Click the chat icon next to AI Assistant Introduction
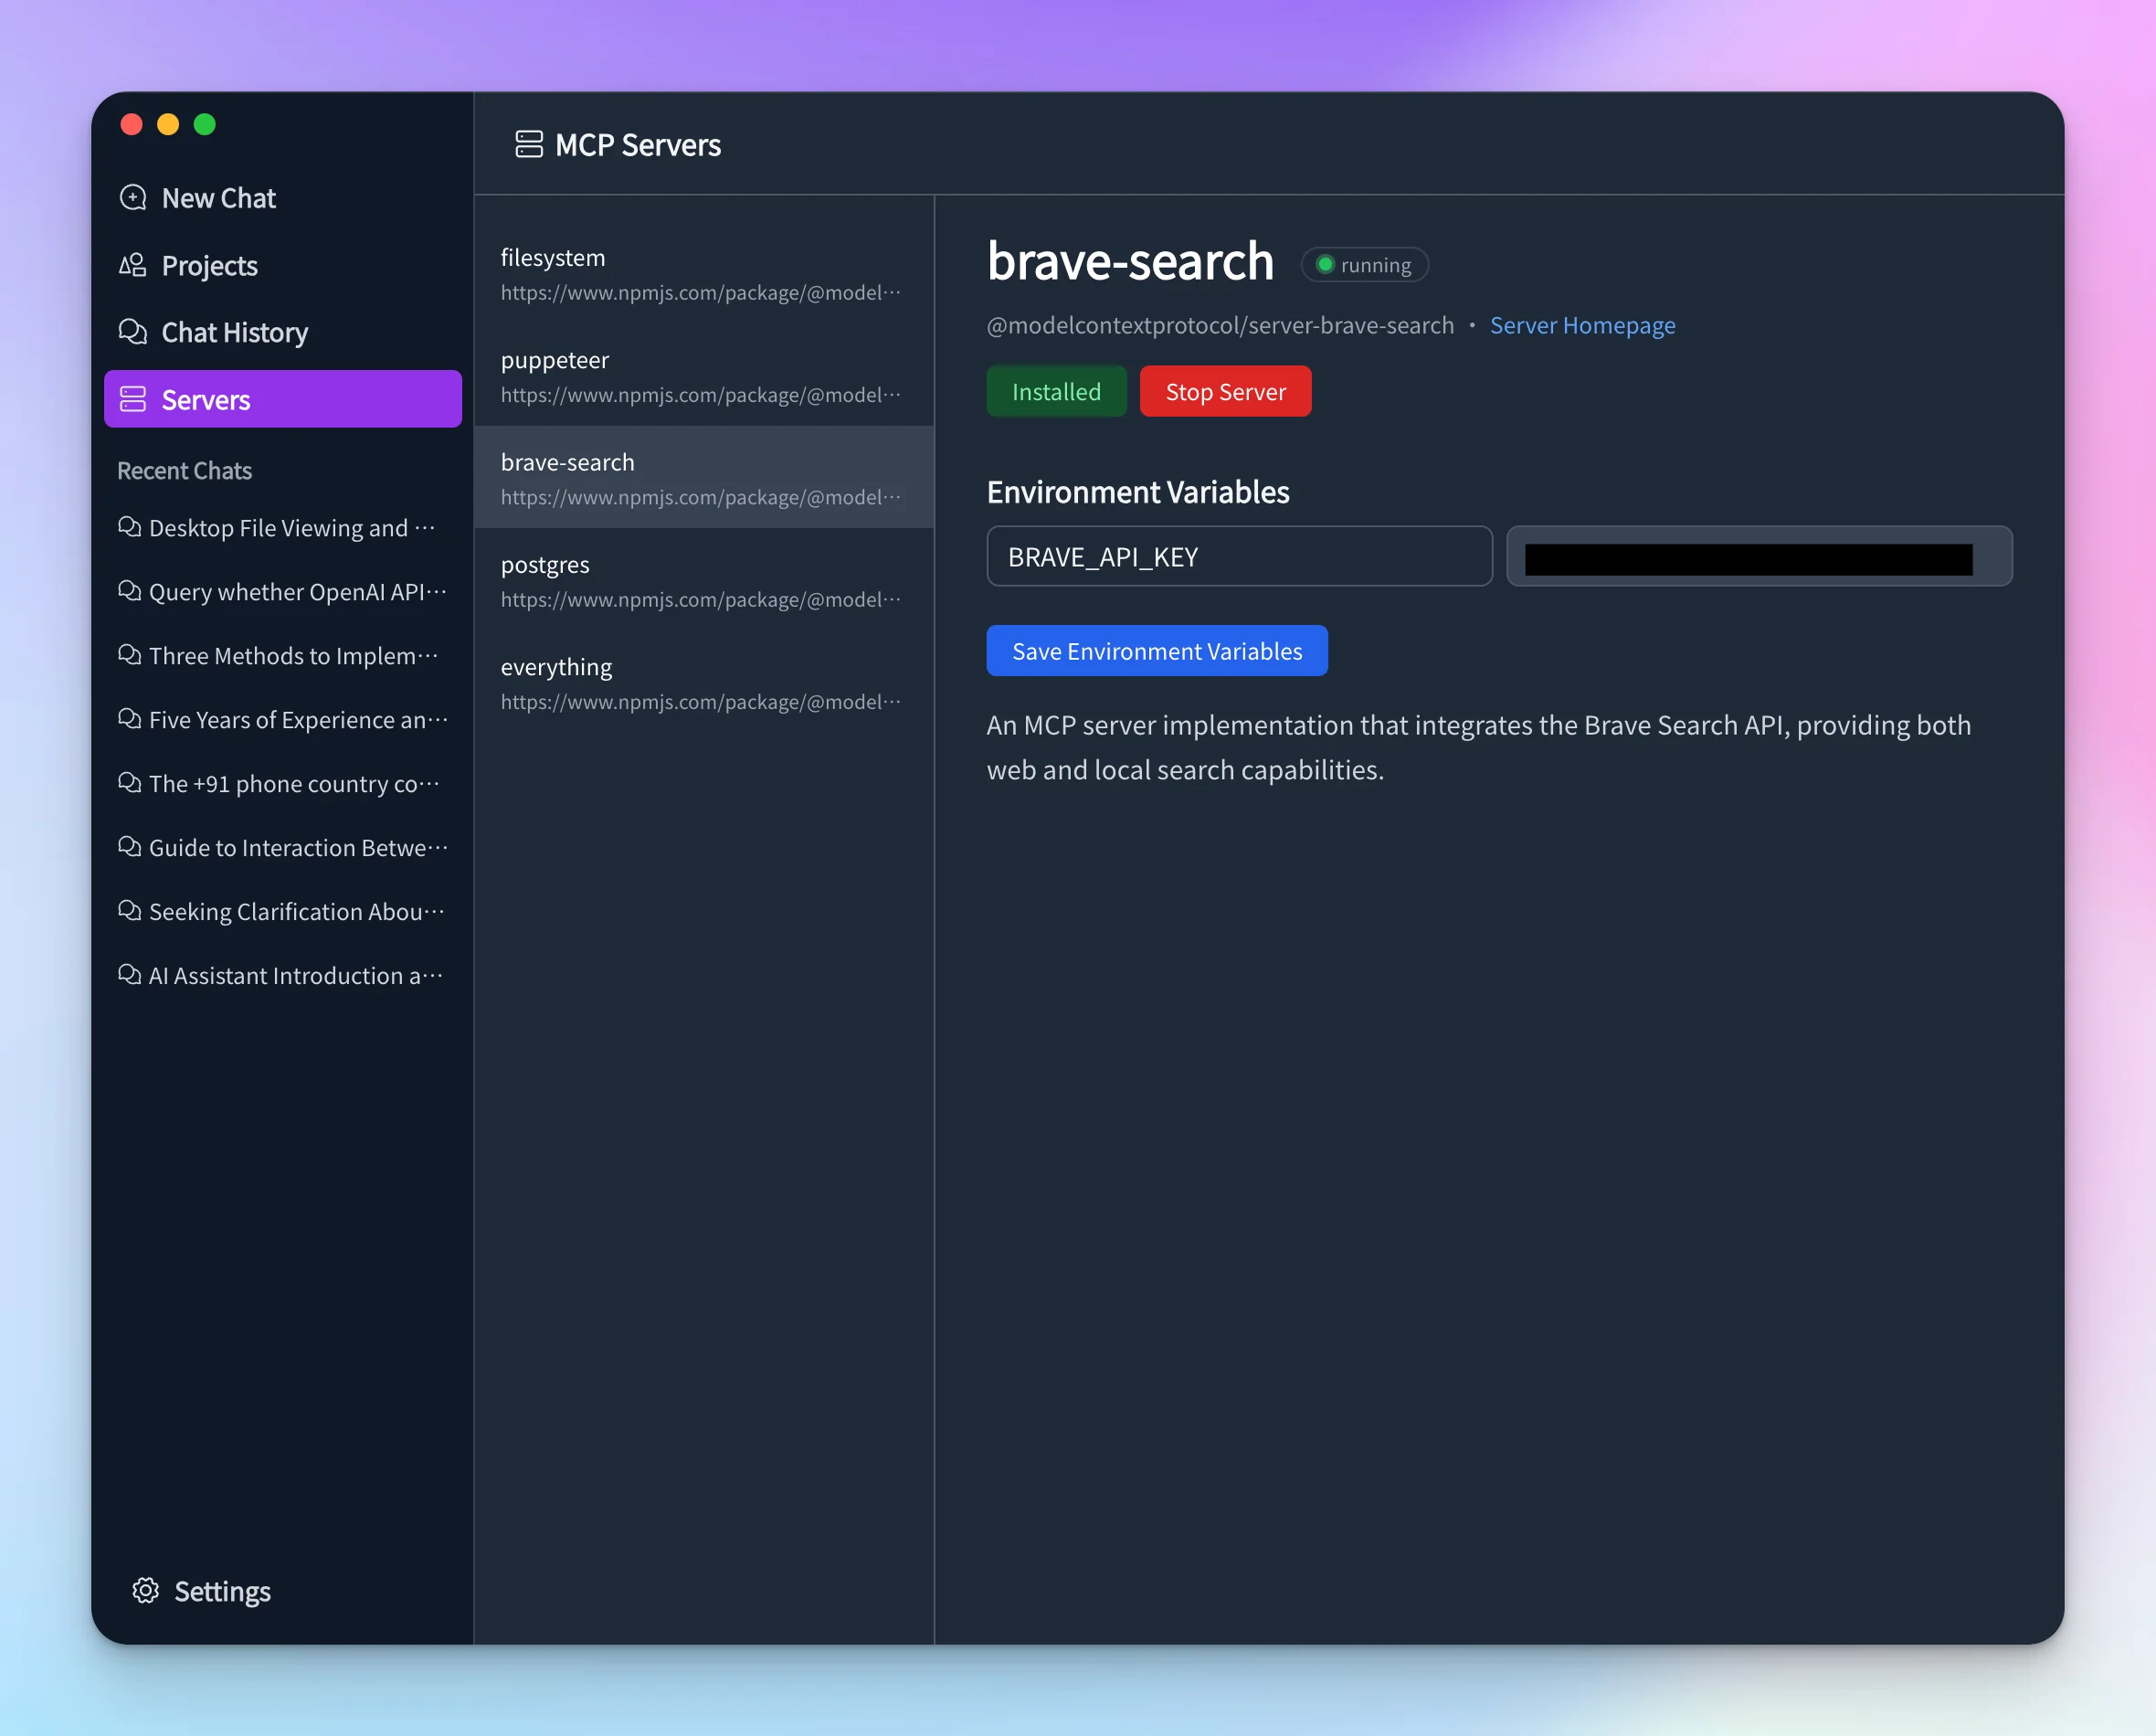This screenshot has width=2156, height=1736. (129, 975)
